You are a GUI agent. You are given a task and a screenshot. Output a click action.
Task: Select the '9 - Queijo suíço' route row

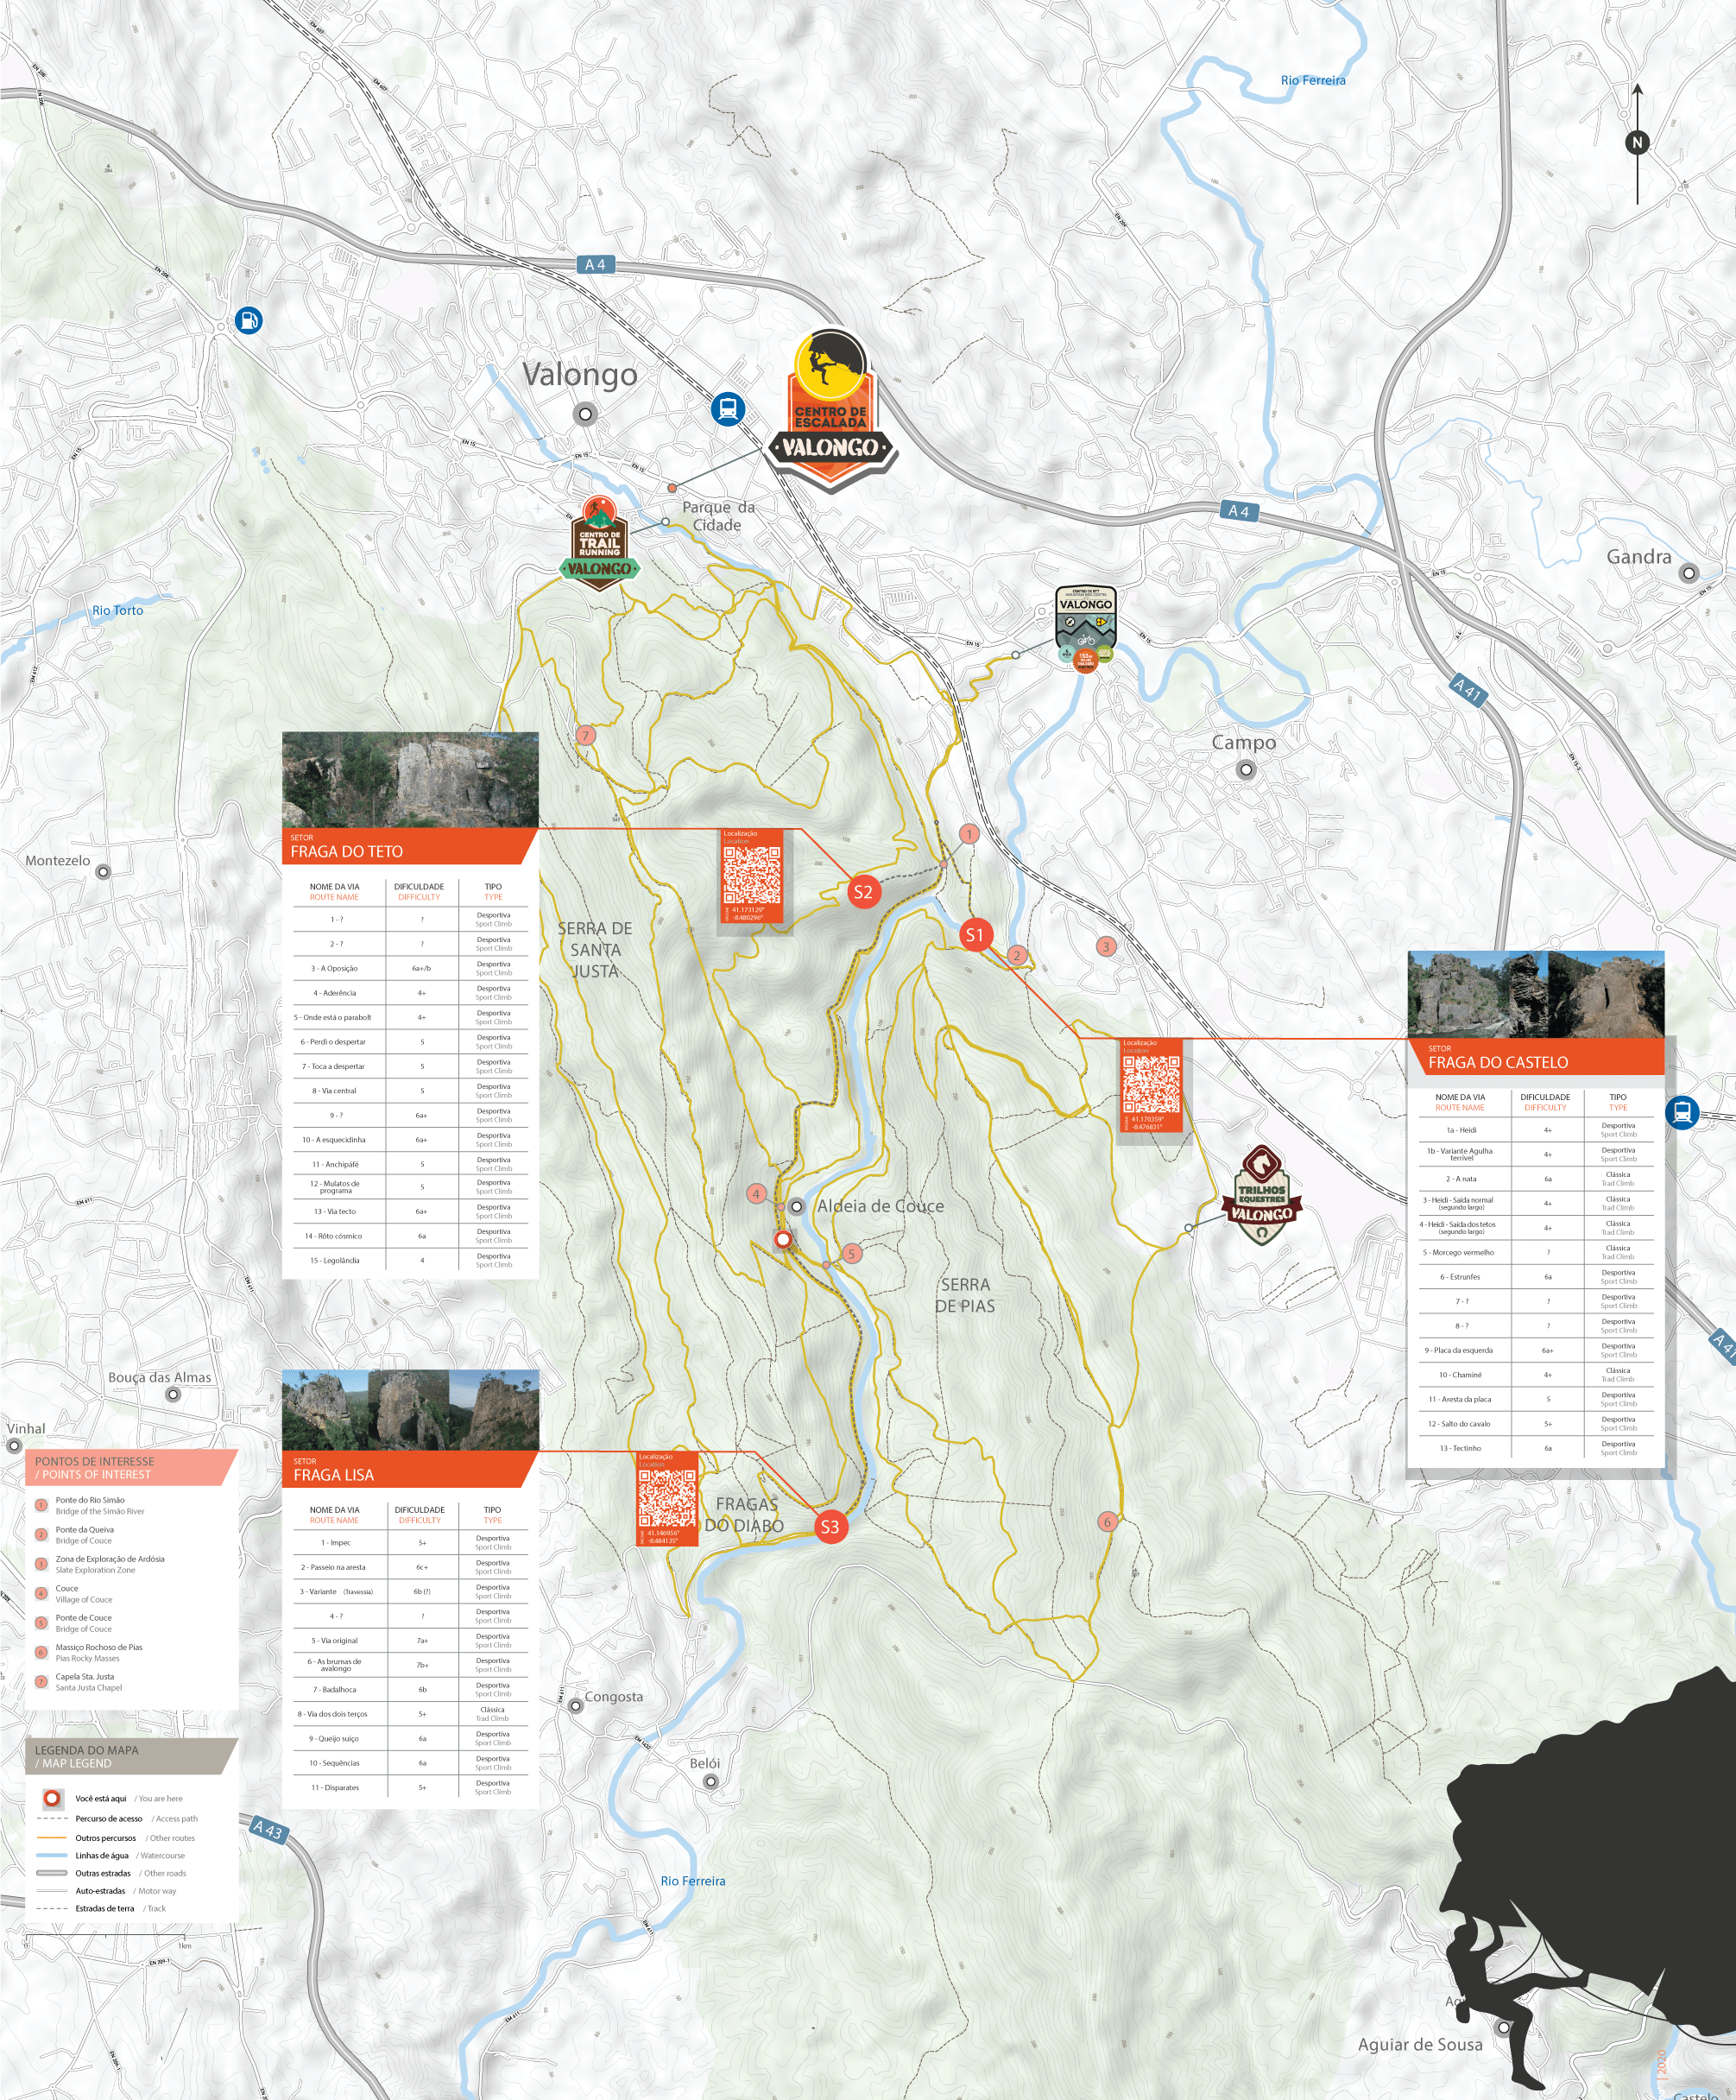click(410, 1738)
